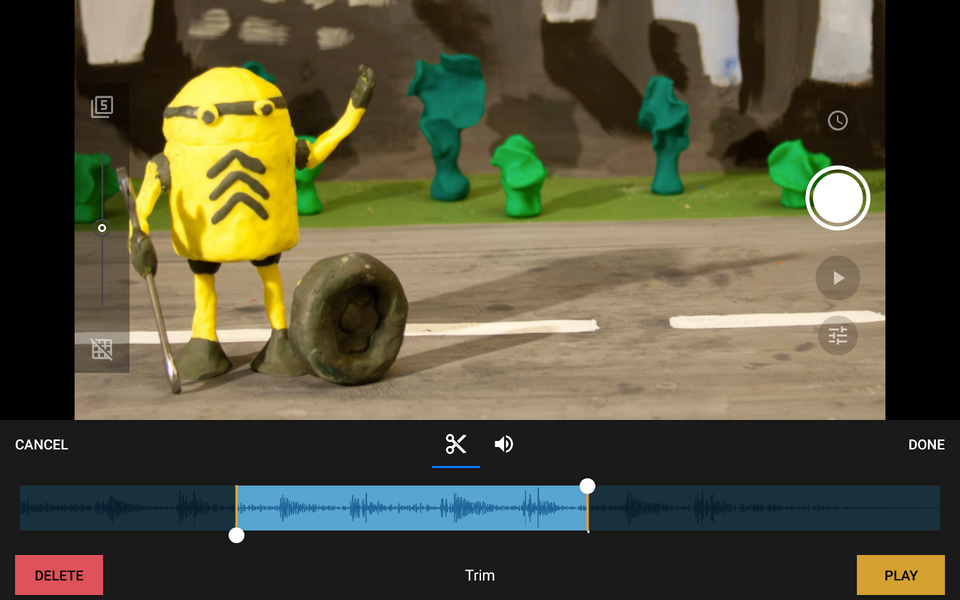Open the timer clock icon

click(x=838, y=121)
